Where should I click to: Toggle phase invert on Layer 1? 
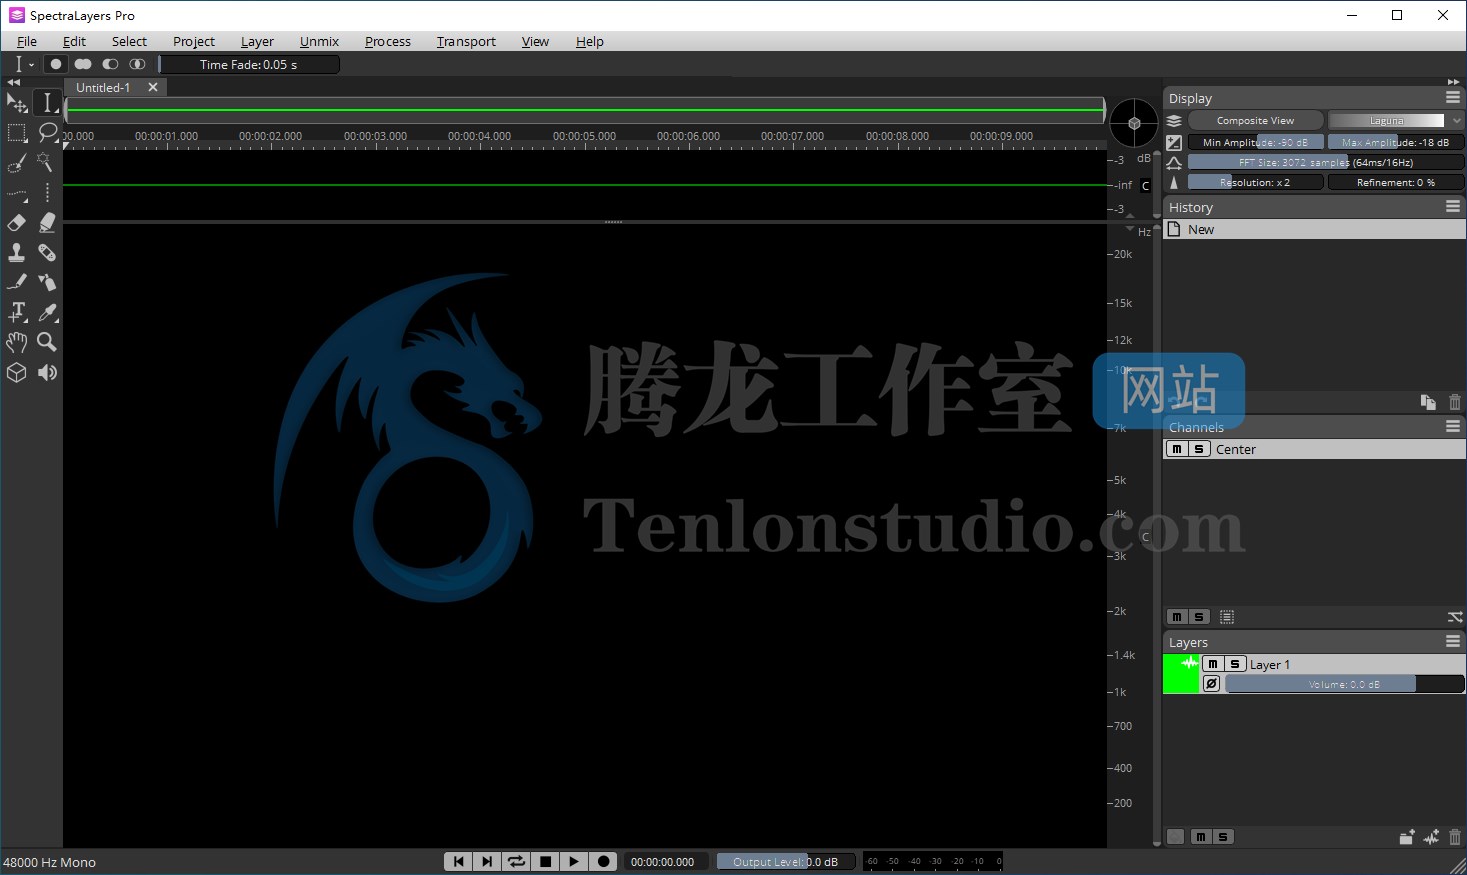point(1212,684)
